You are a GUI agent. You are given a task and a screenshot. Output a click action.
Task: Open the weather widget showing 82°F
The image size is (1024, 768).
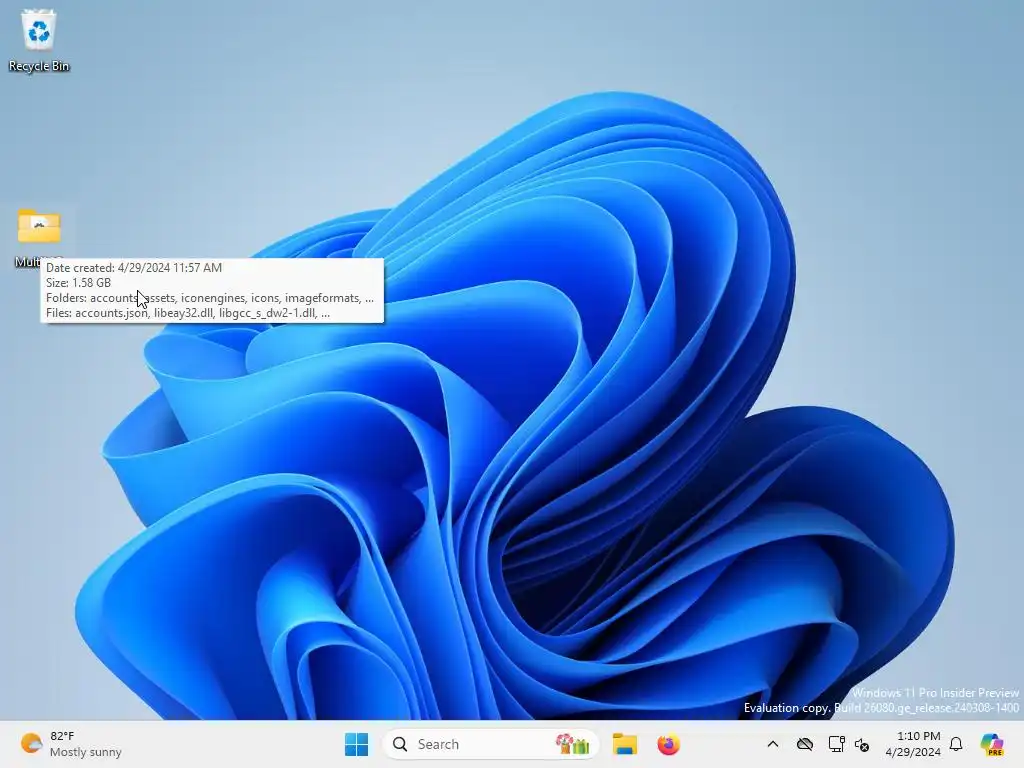click(x=71, y=744)
